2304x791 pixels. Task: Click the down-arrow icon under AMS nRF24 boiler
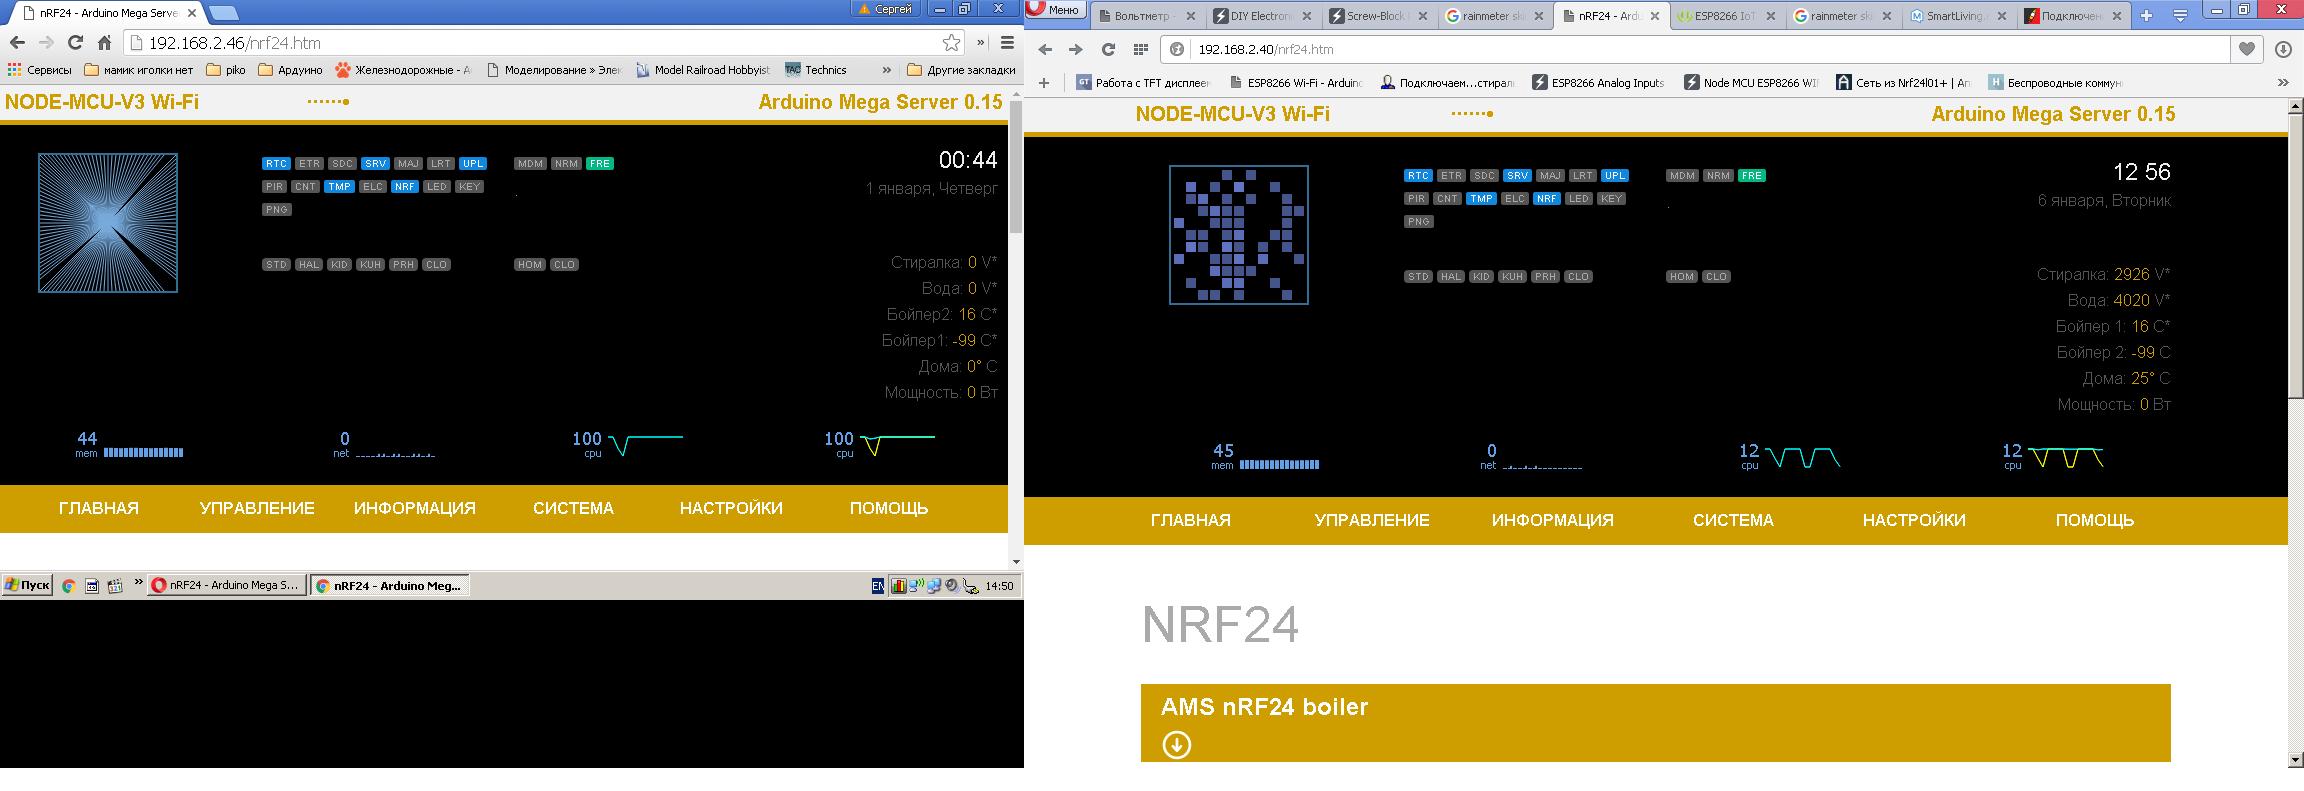(x=1176, y=745)
